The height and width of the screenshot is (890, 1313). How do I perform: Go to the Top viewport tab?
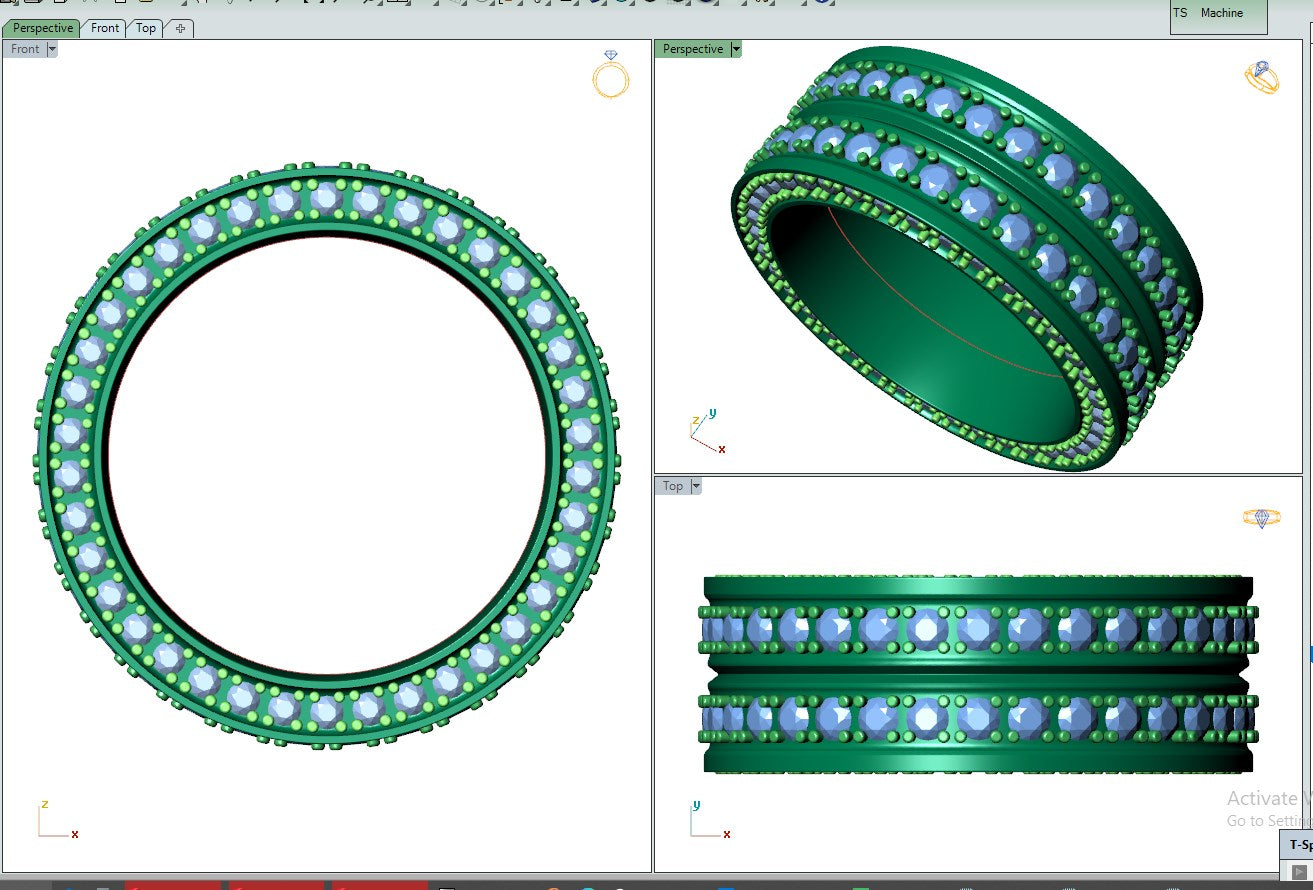146,28
